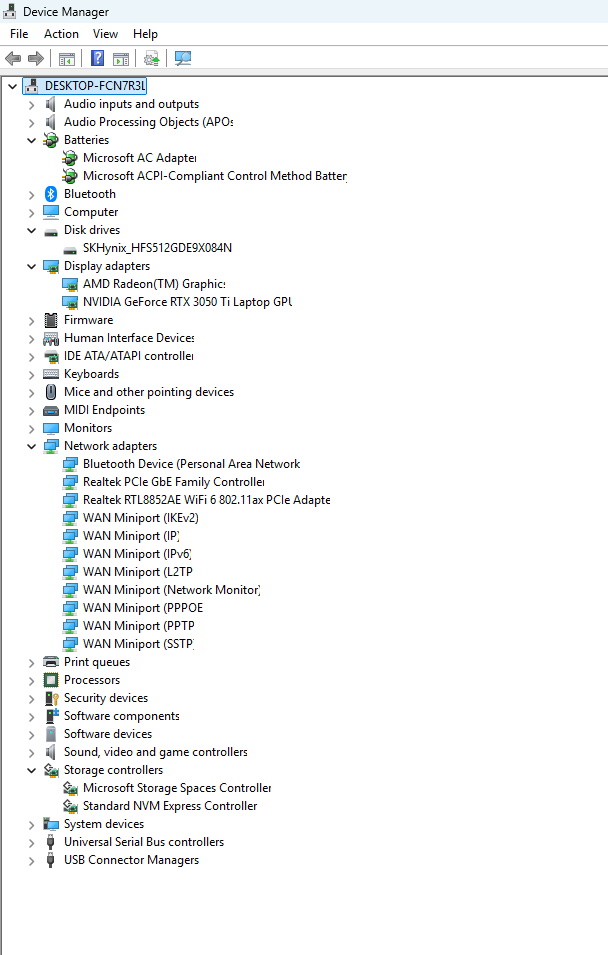Open the View menu
The image size is (608, 955).
105,34
